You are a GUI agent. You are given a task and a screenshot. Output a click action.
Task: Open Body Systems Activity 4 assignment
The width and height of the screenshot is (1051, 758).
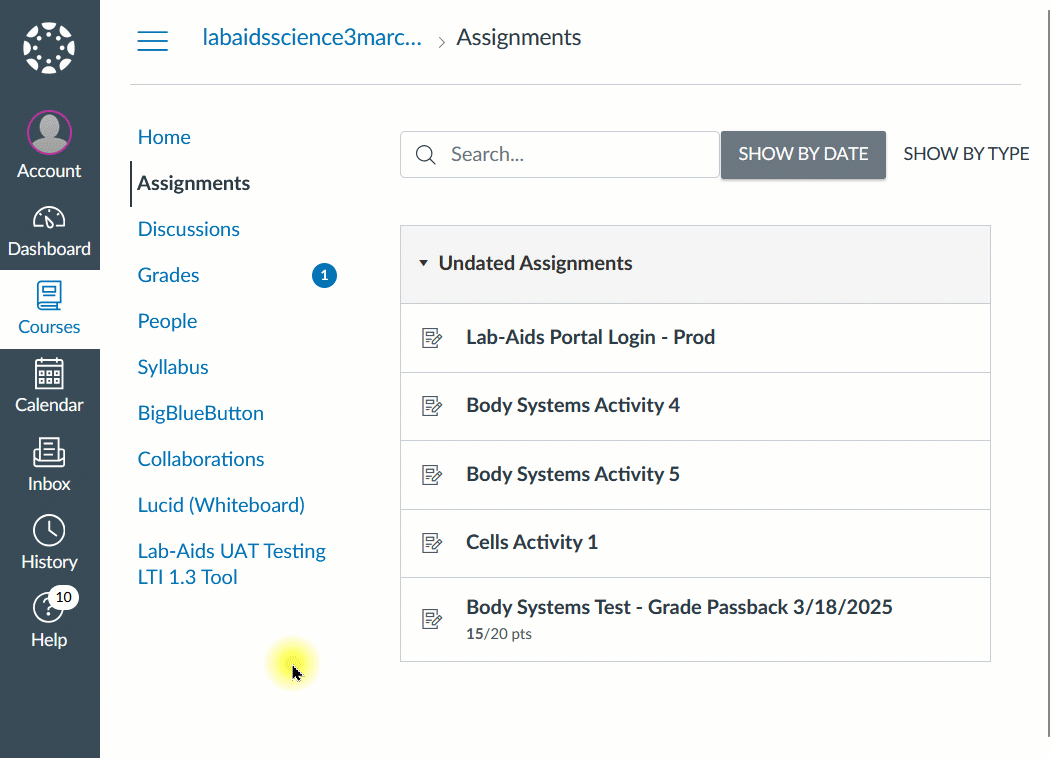[572, 405]
